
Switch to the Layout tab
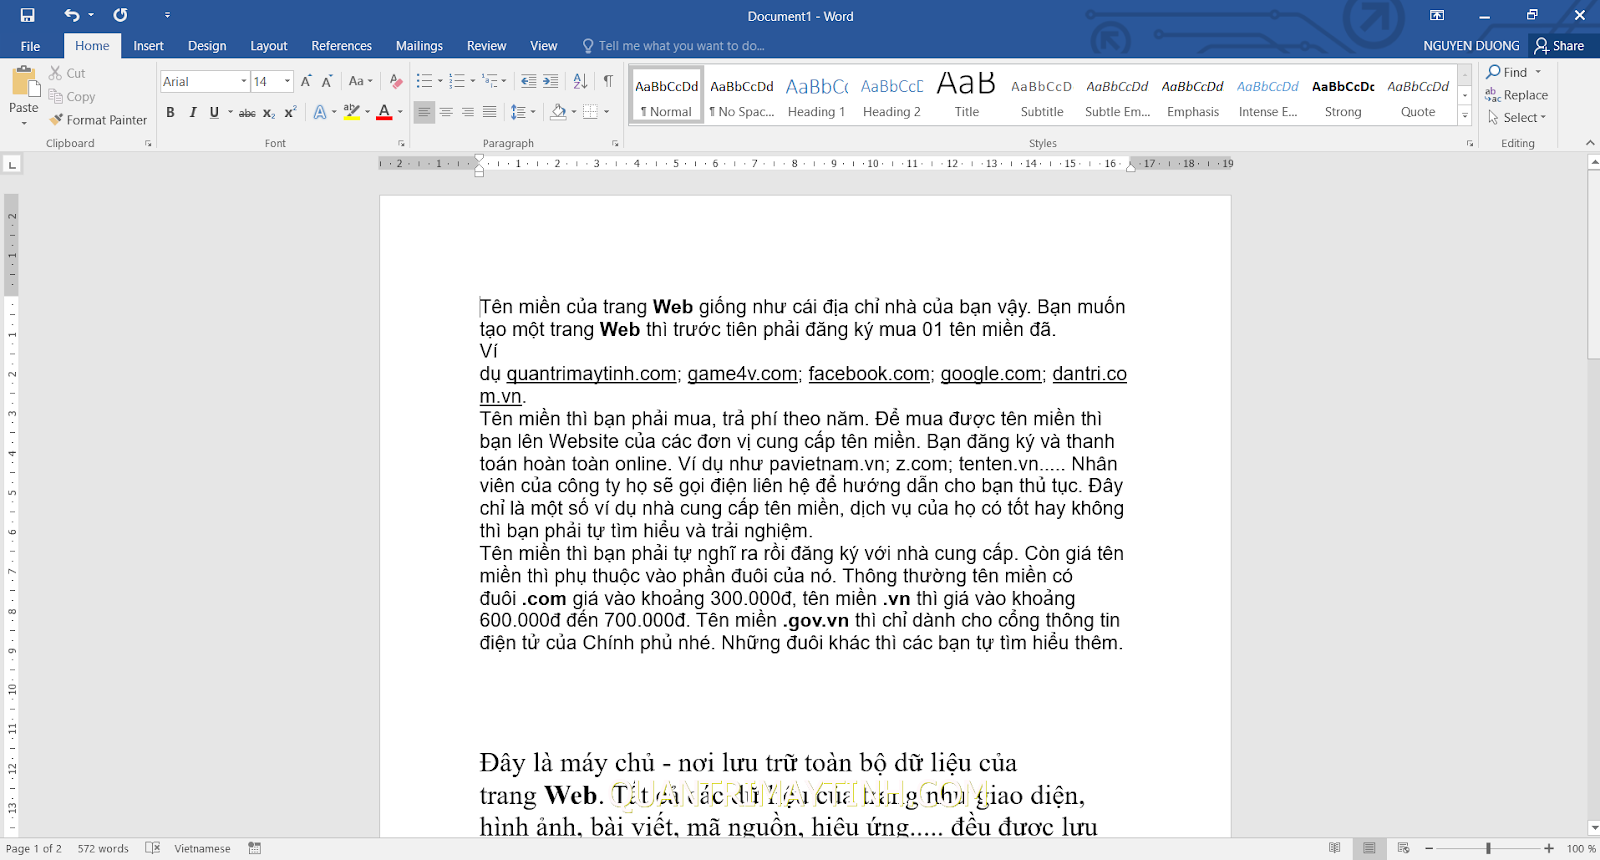tap(268, 46)
